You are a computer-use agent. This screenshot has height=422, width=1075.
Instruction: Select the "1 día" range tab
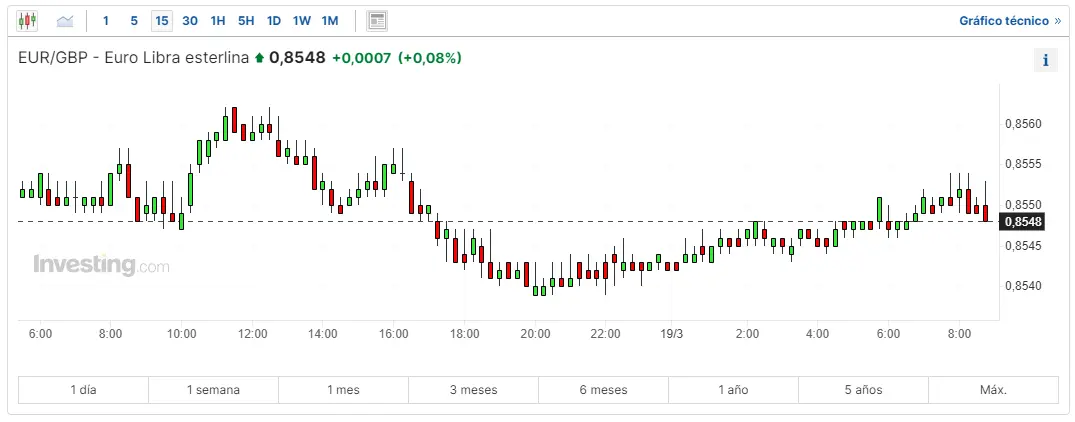(x=84, y=390)
